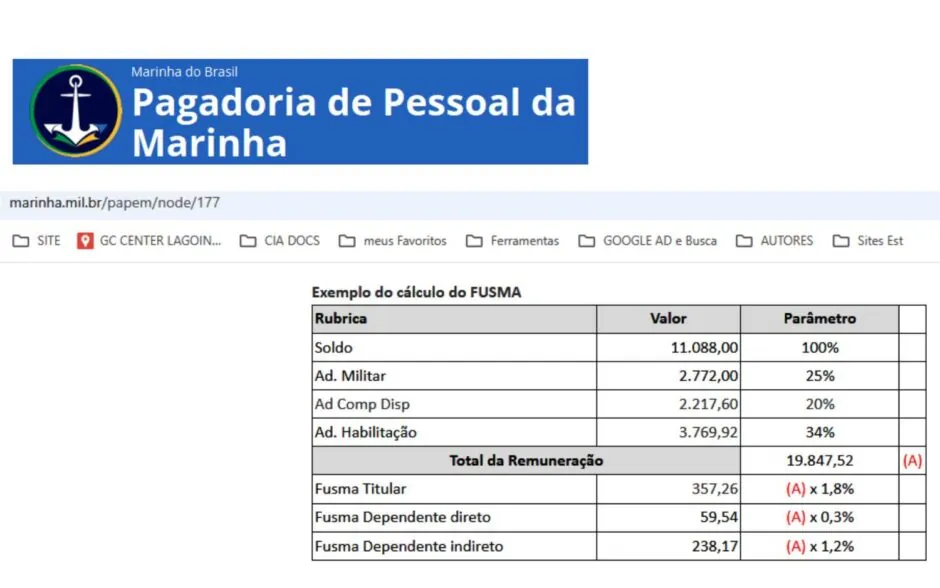This screenshot has height=588, width=940.
Task: Click the Rubrica column header
Action: pyautogui.click(x=341, y=319)
